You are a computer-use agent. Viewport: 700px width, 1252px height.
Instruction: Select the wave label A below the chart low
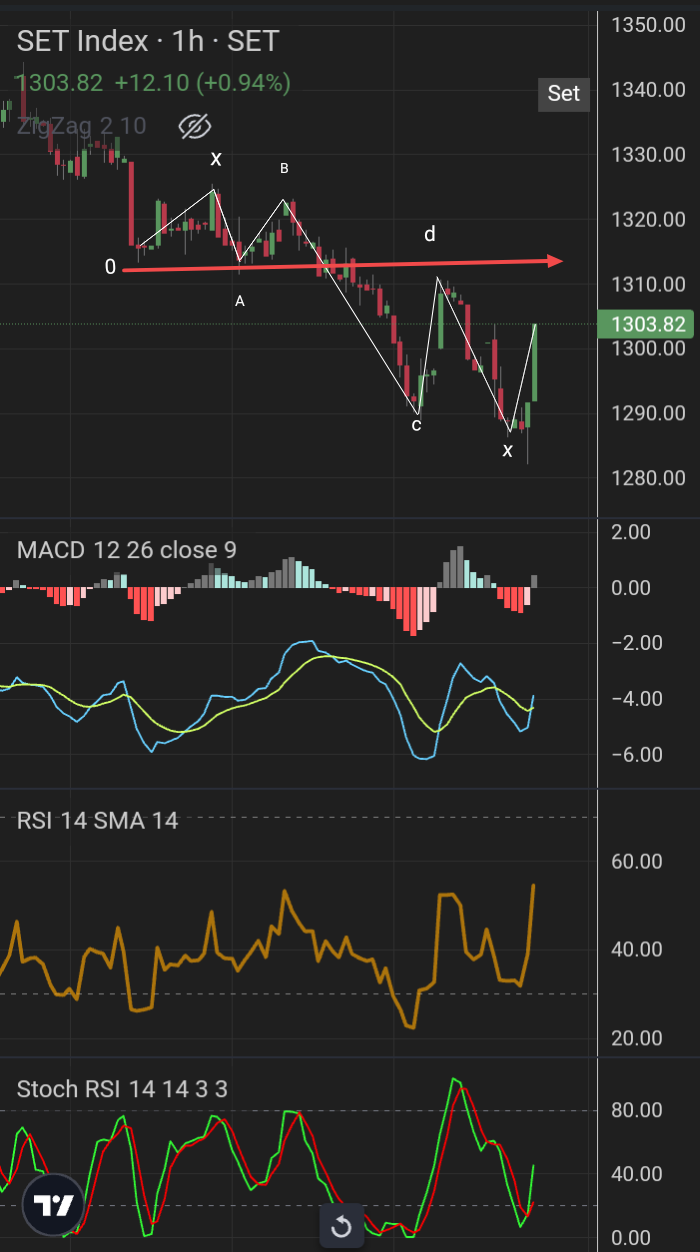(x=239, y=300)
